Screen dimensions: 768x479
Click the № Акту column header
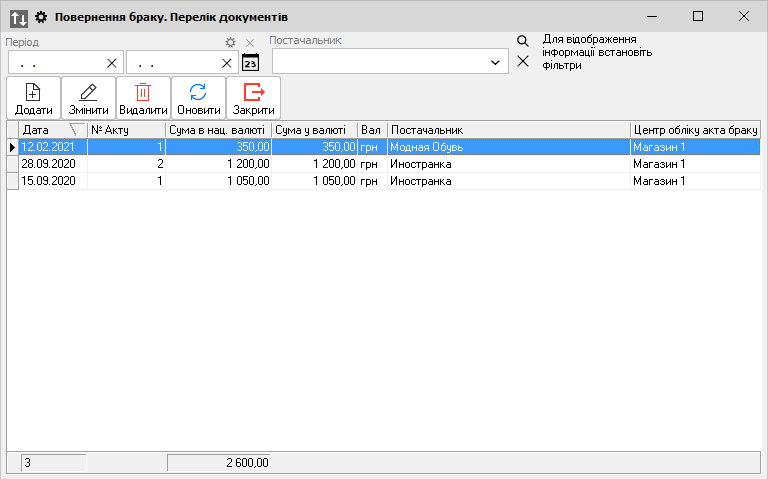(125, 130)
